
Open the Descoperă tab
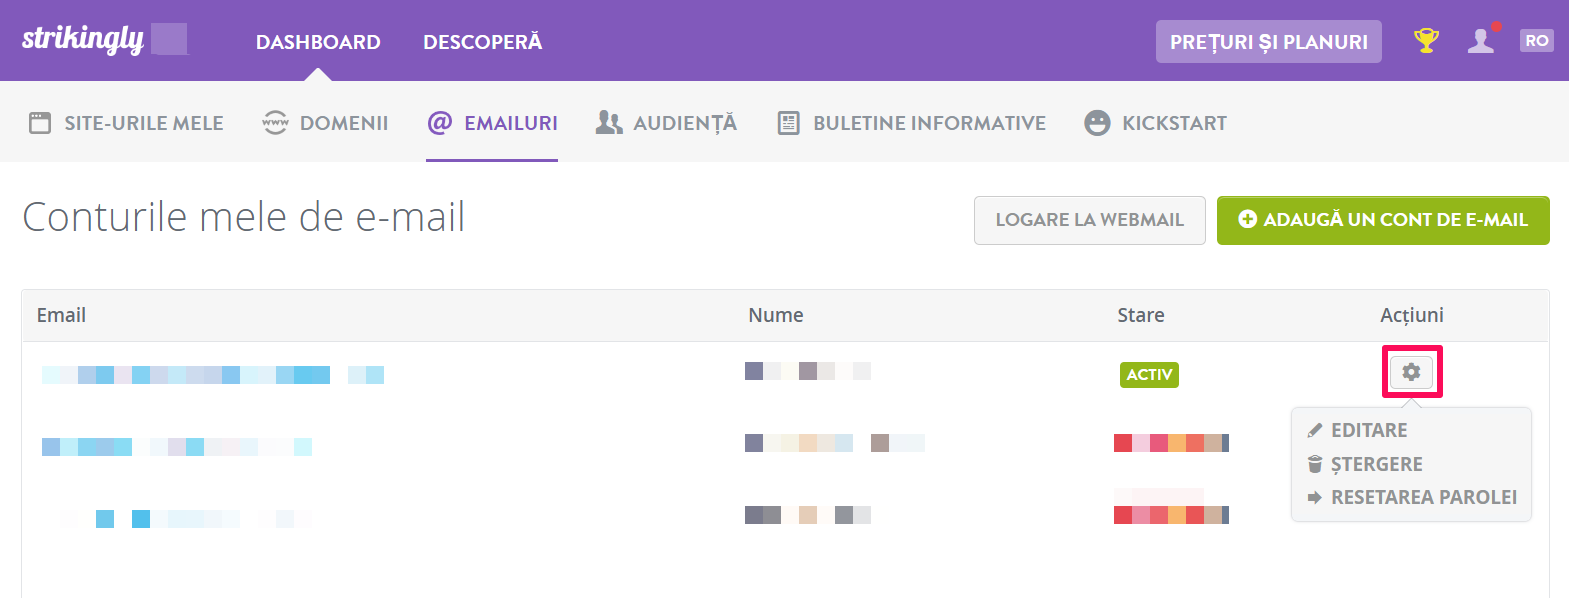click(483, 42)
